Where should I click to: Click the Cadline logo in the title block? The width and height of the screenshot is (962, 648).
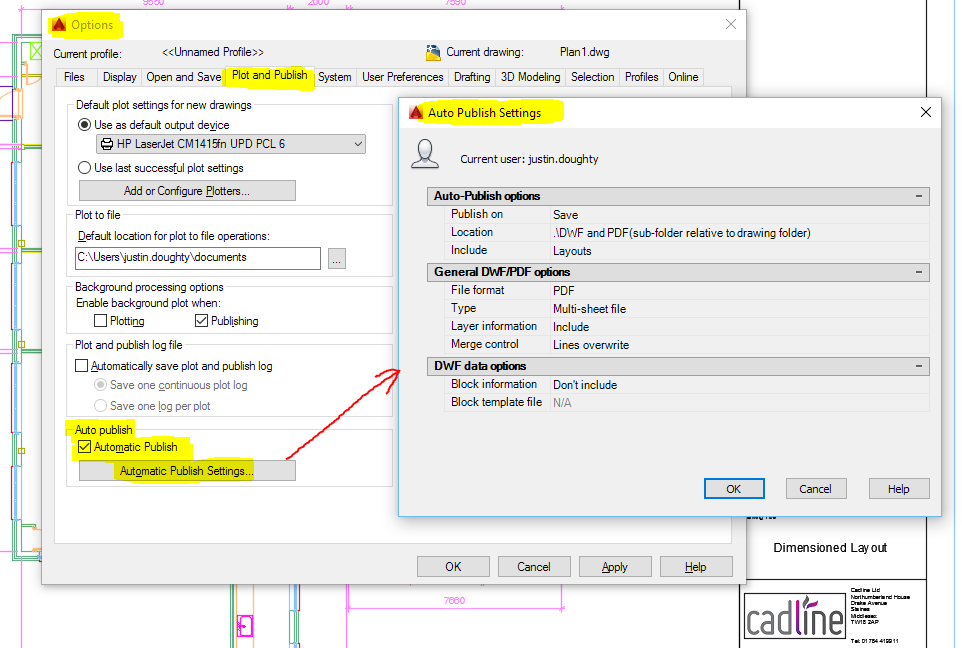click(795, 615)
